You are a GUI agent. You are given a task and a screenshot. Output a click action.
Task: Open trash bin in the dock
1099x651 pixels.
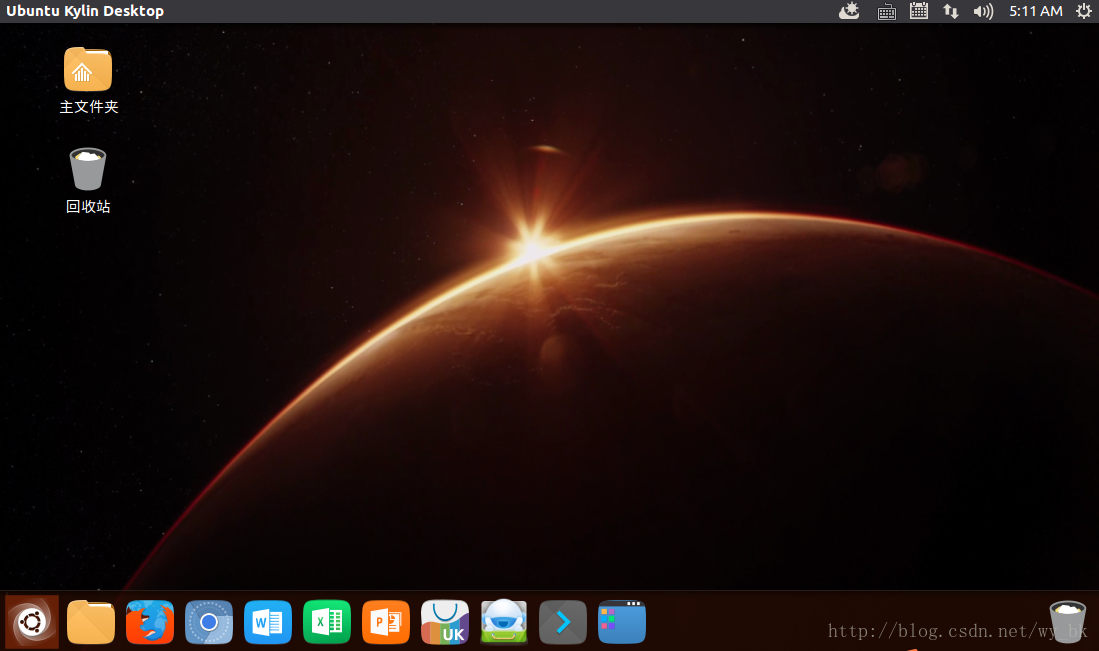[1067, 622]
